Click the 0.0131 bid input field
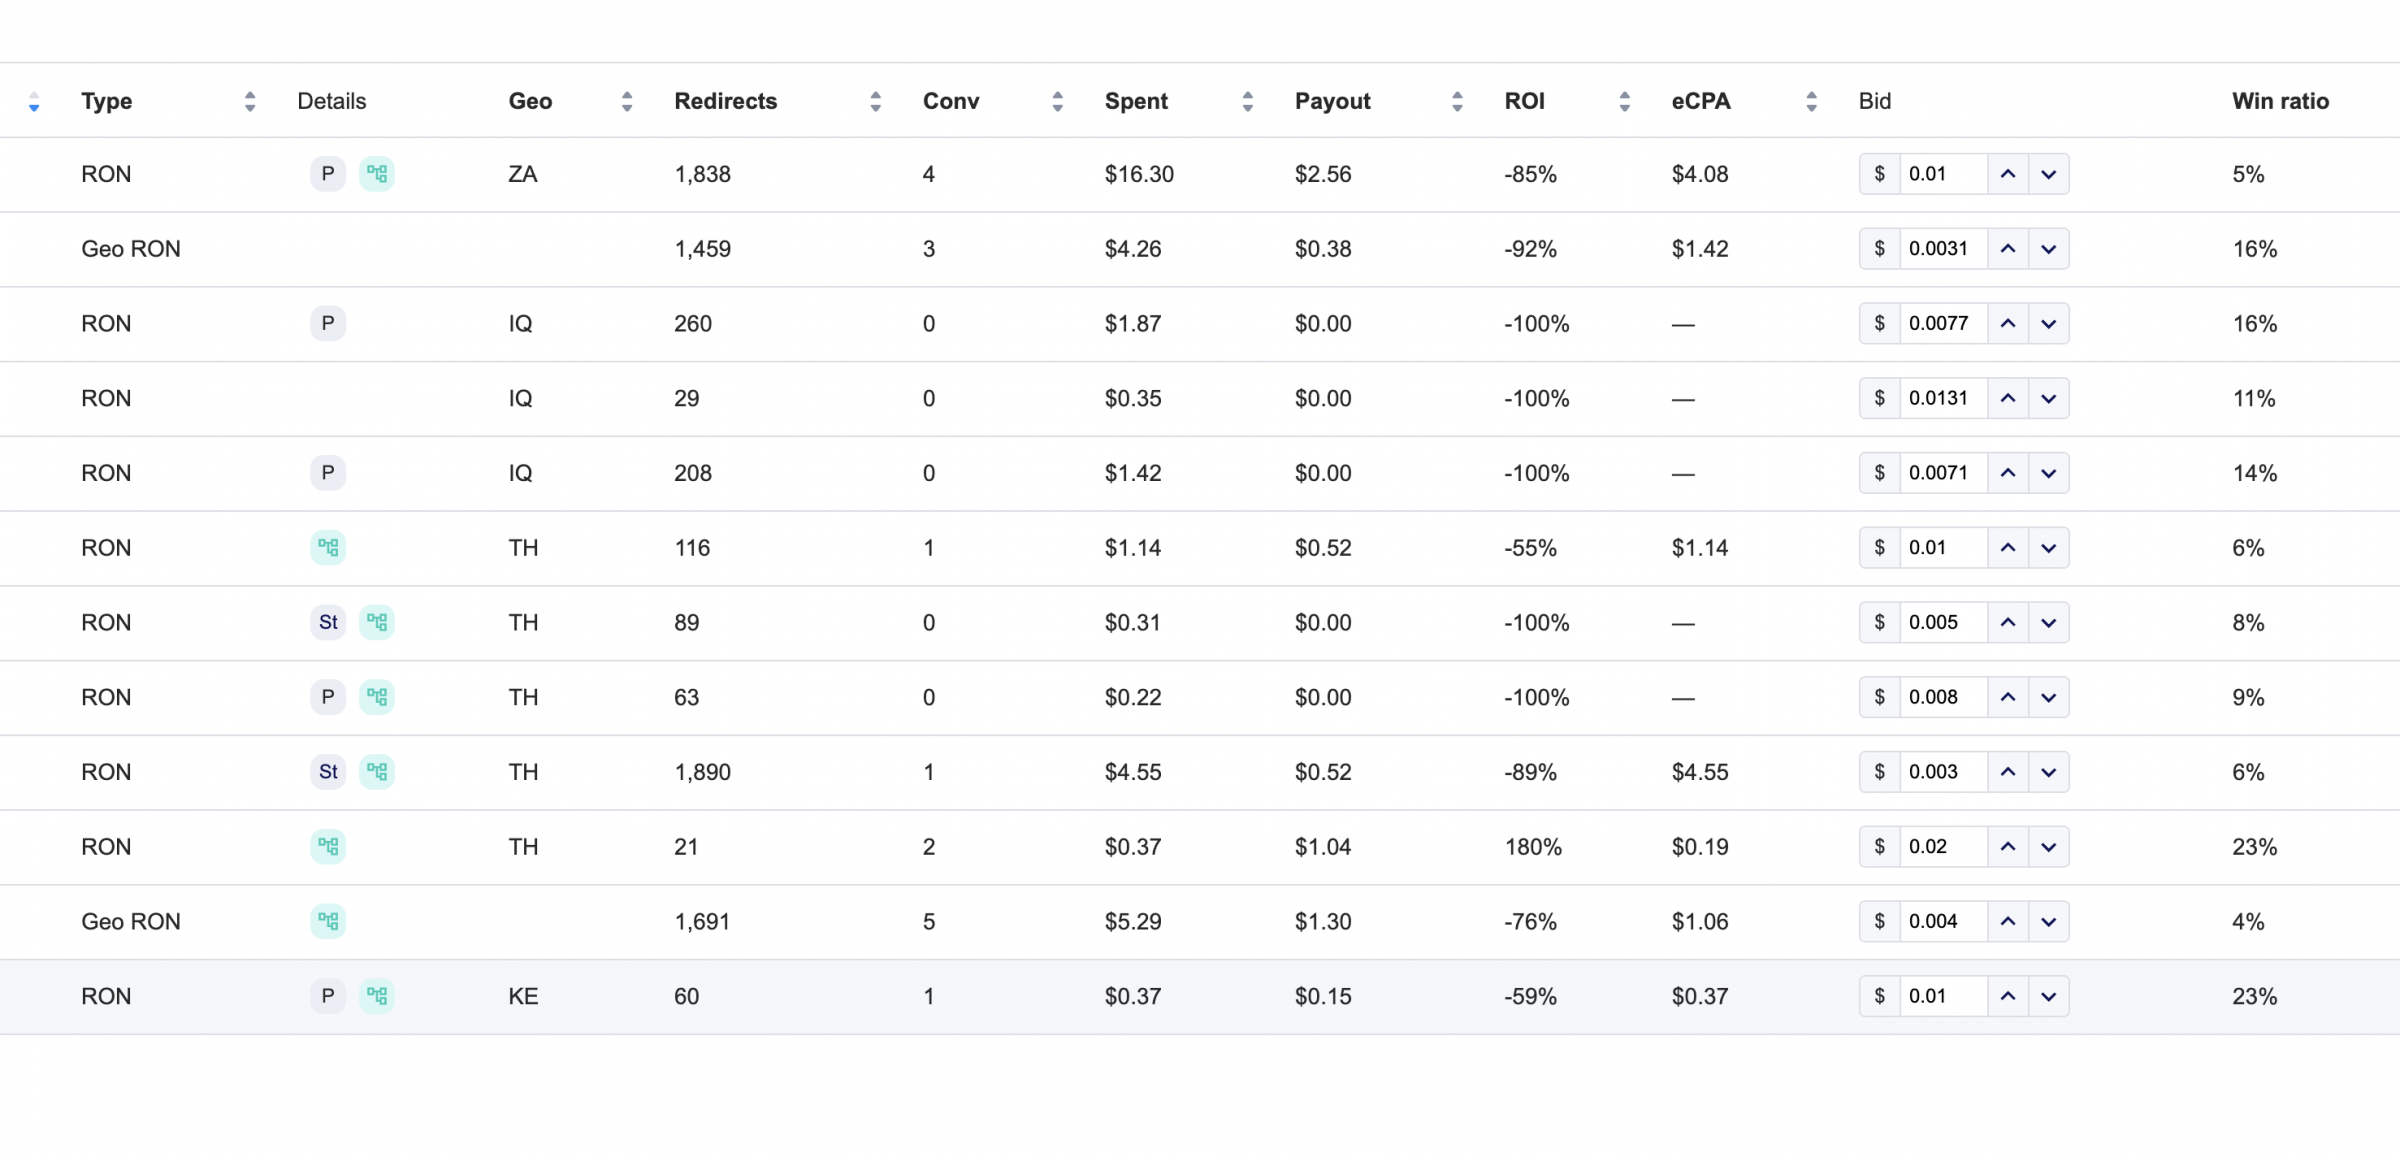2400x1157 pixels. [1942, 398]
